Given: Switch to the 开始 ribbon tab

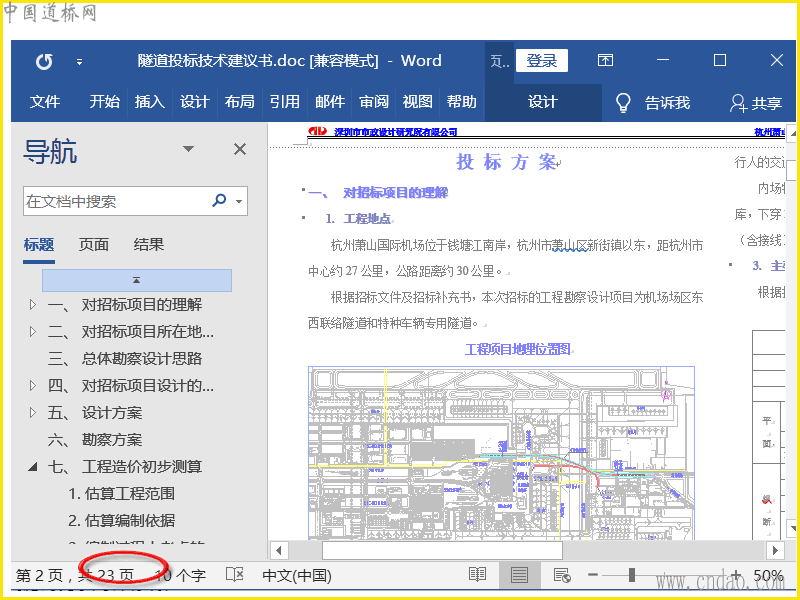Looking at the screenshot, I should tap(105, 102).
